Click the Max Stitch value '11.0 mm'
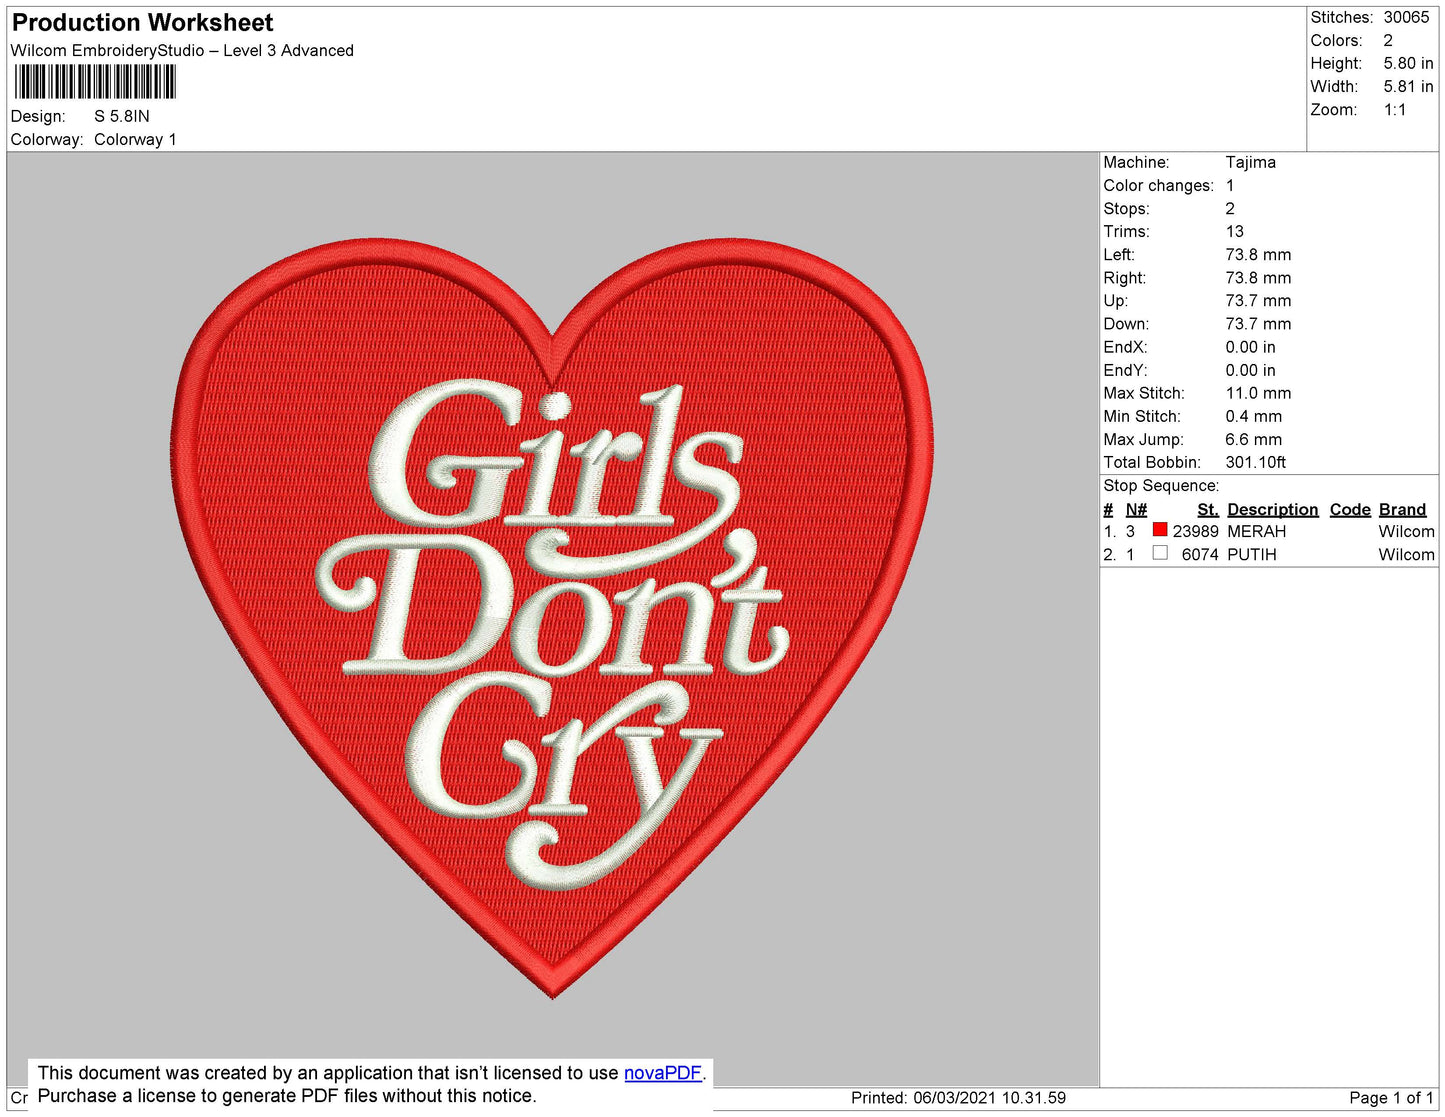Screen dimensions: 1445x1117 [1258, 393]
